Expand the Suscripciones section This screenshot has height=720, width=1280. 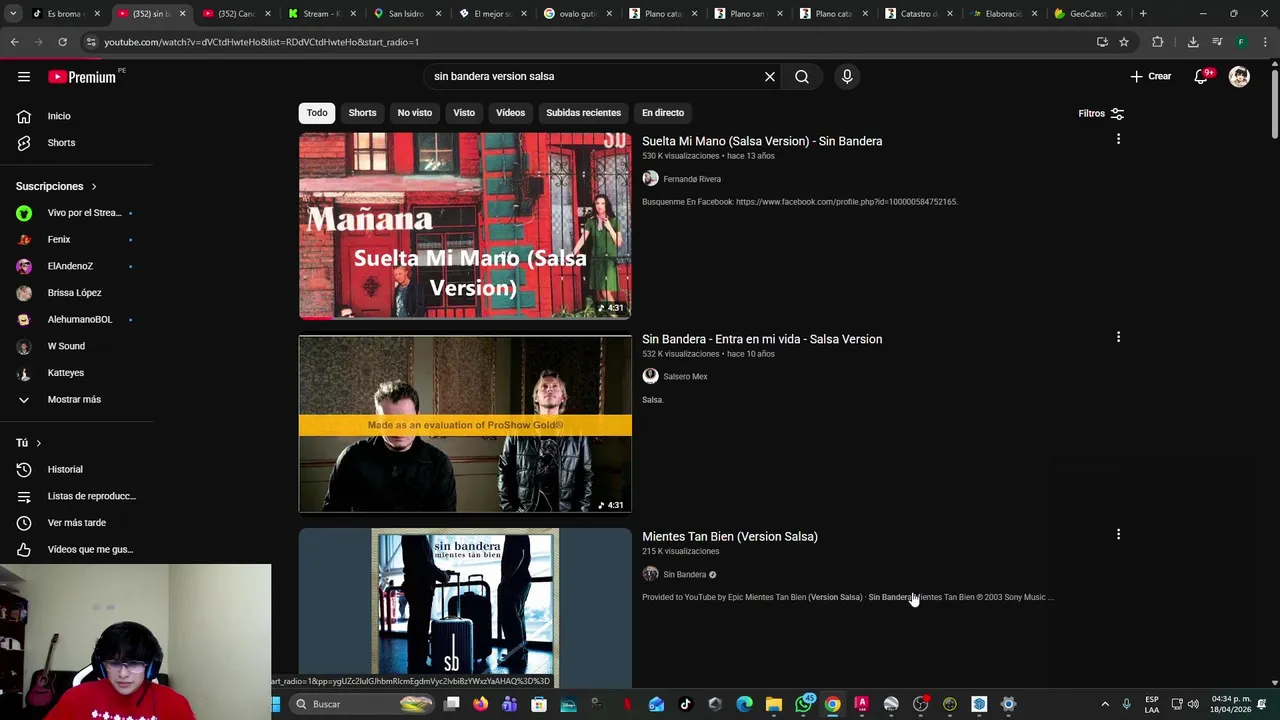click(56, 186)
